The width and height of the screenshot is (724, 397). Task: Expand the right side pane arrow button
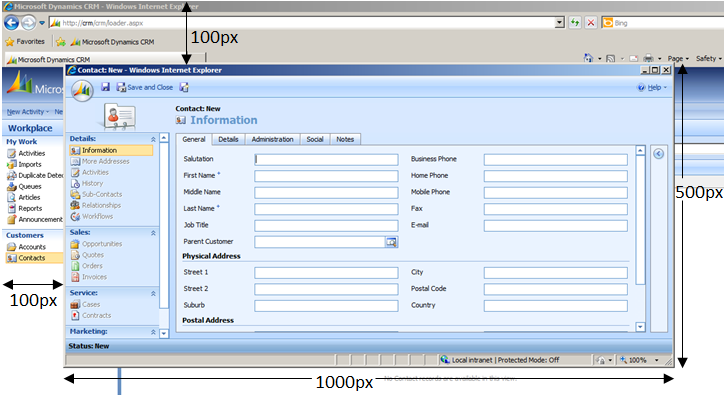[x=658, y=154]
